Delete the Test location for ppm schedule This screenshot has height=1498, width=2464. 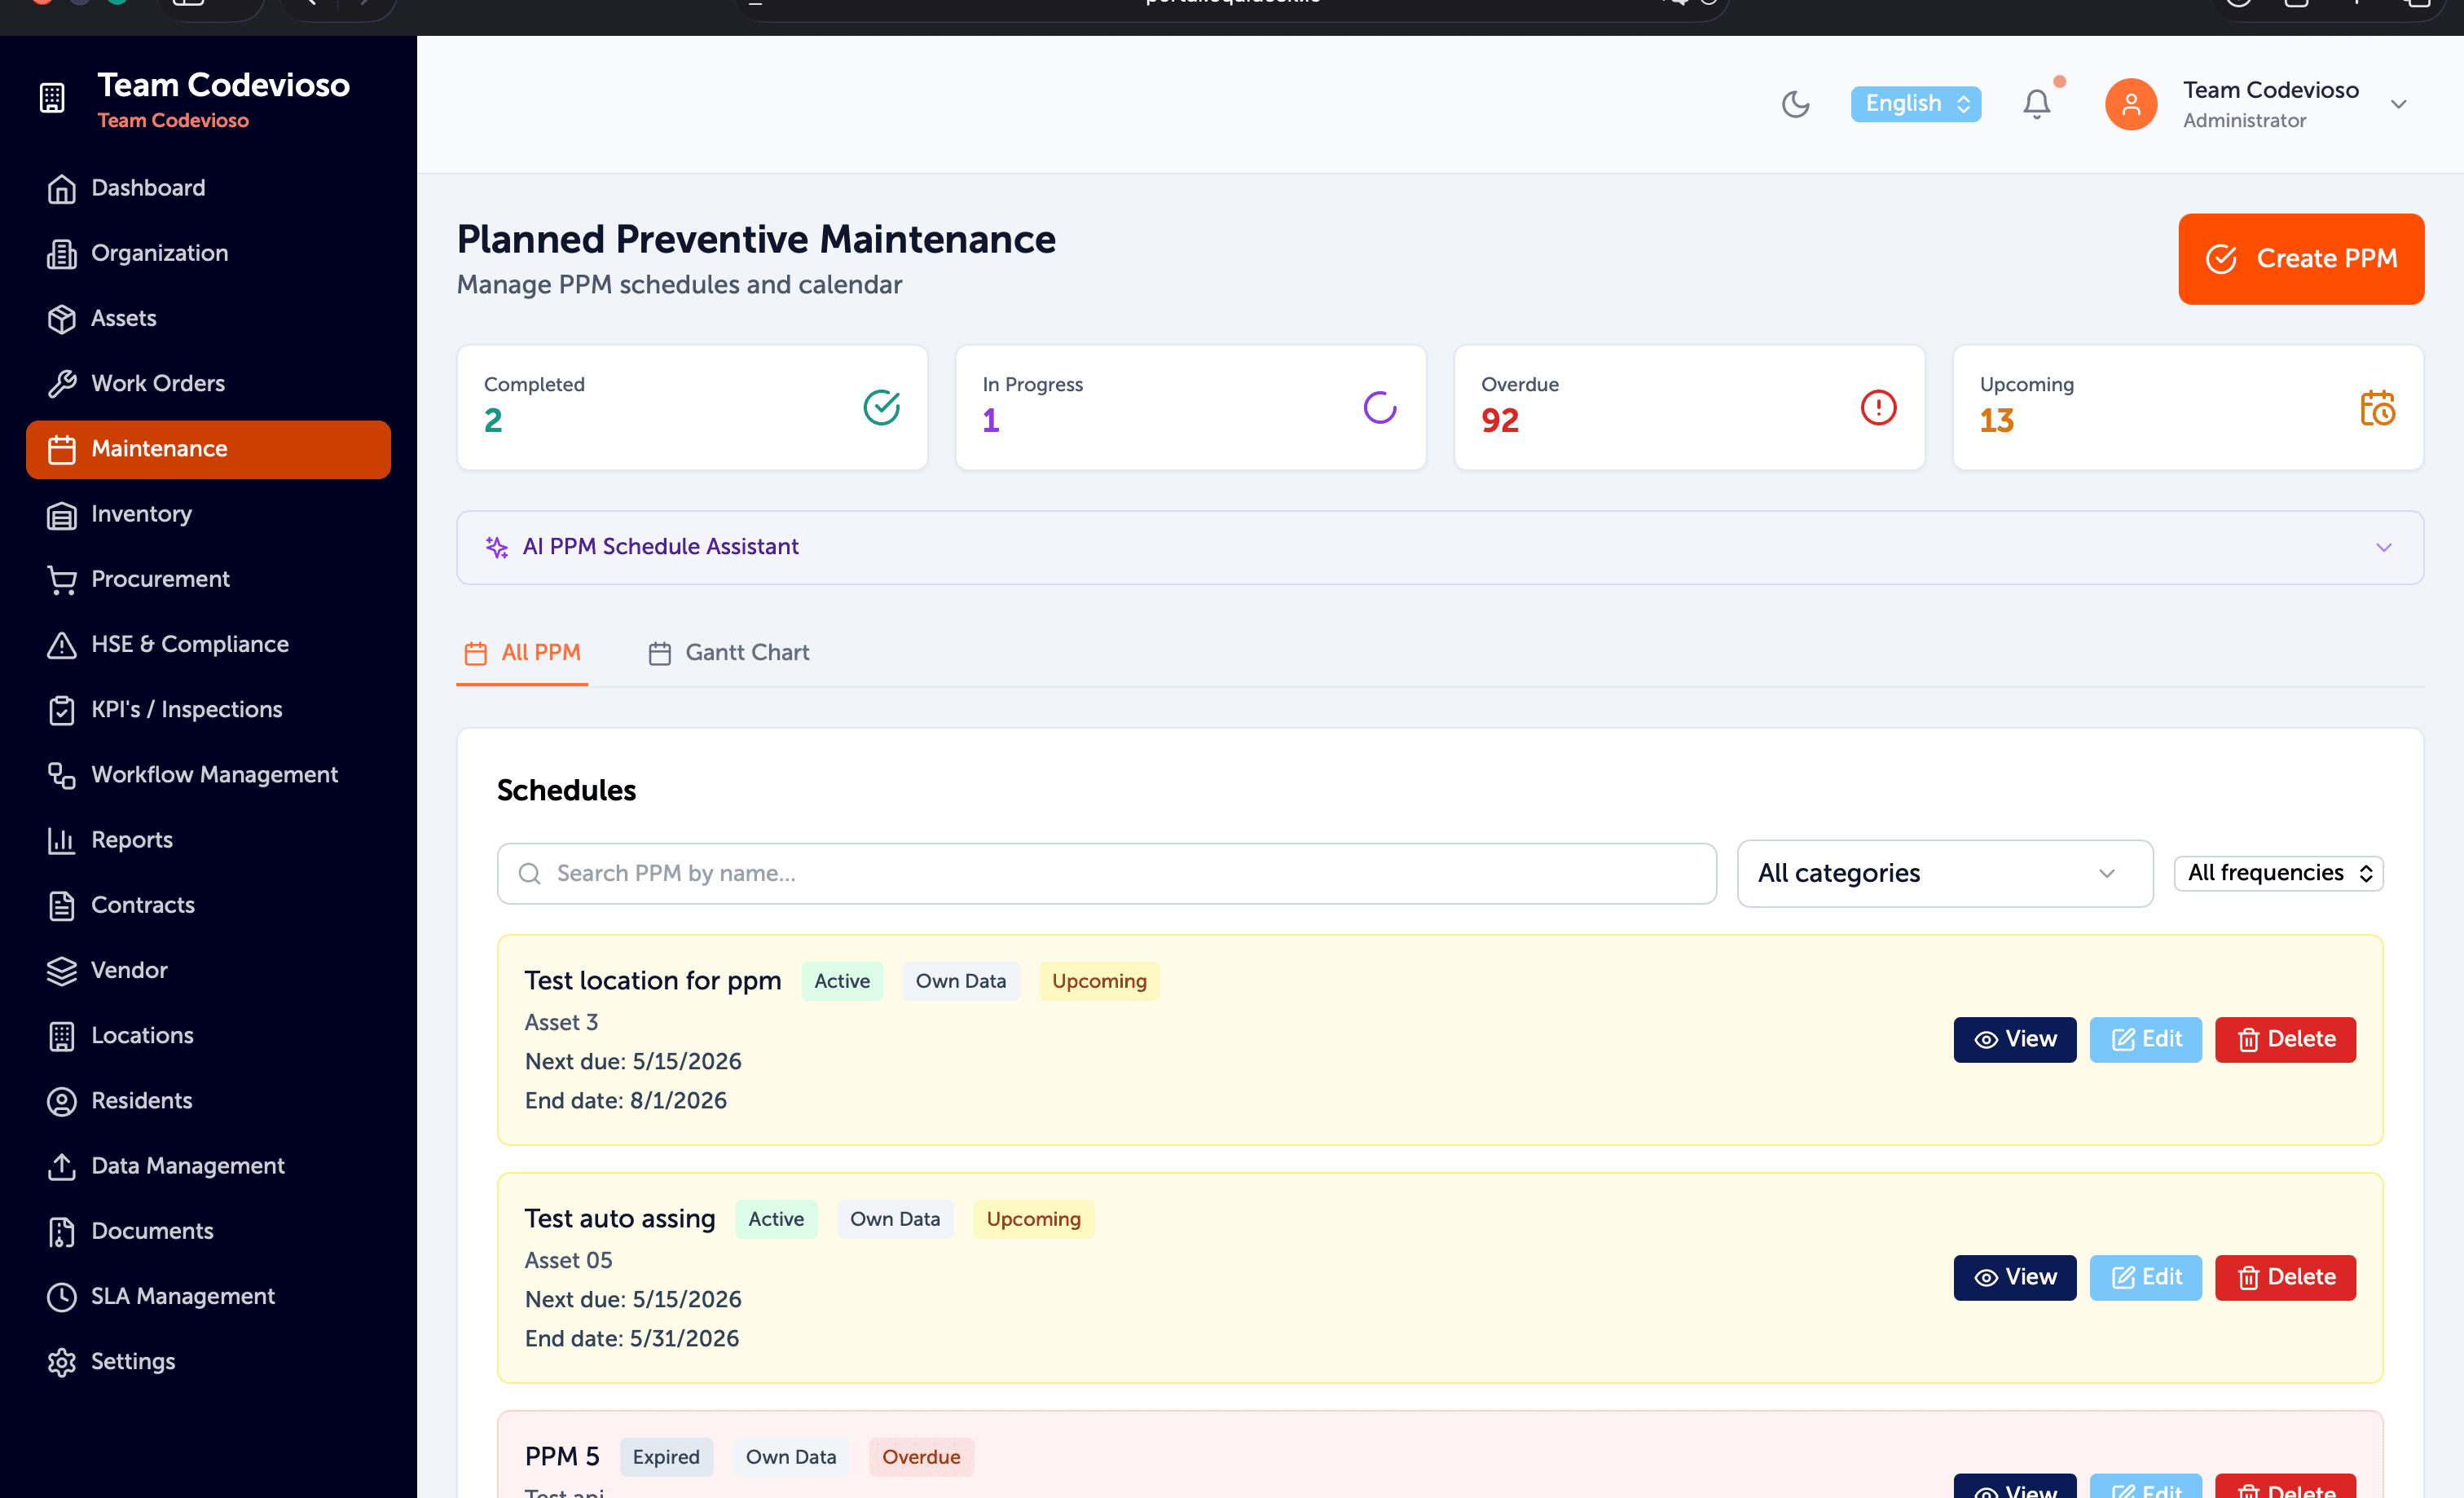[2285, 1040]
